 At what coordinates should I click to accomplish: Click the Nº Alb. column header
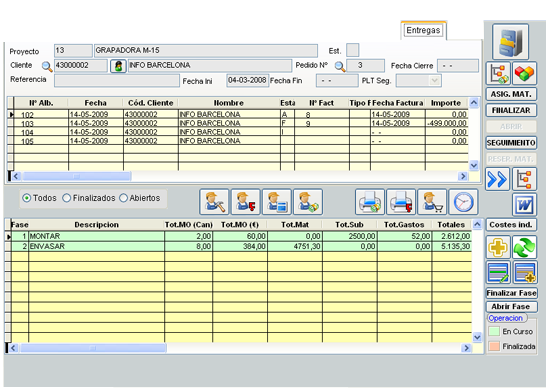(41, 103)
